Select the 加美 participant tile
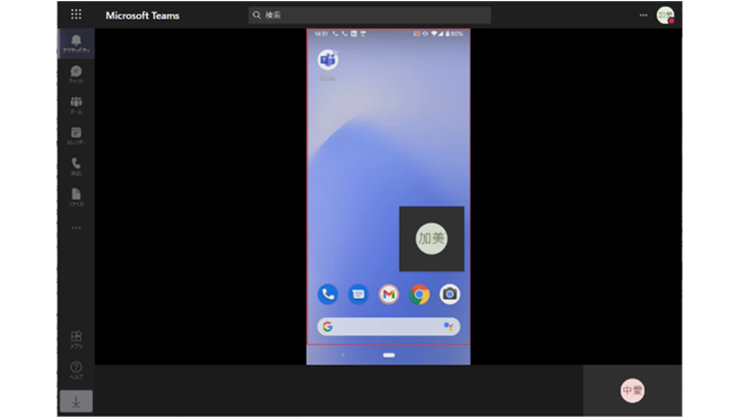The image size is (740, 417). (x=432, y=239)
